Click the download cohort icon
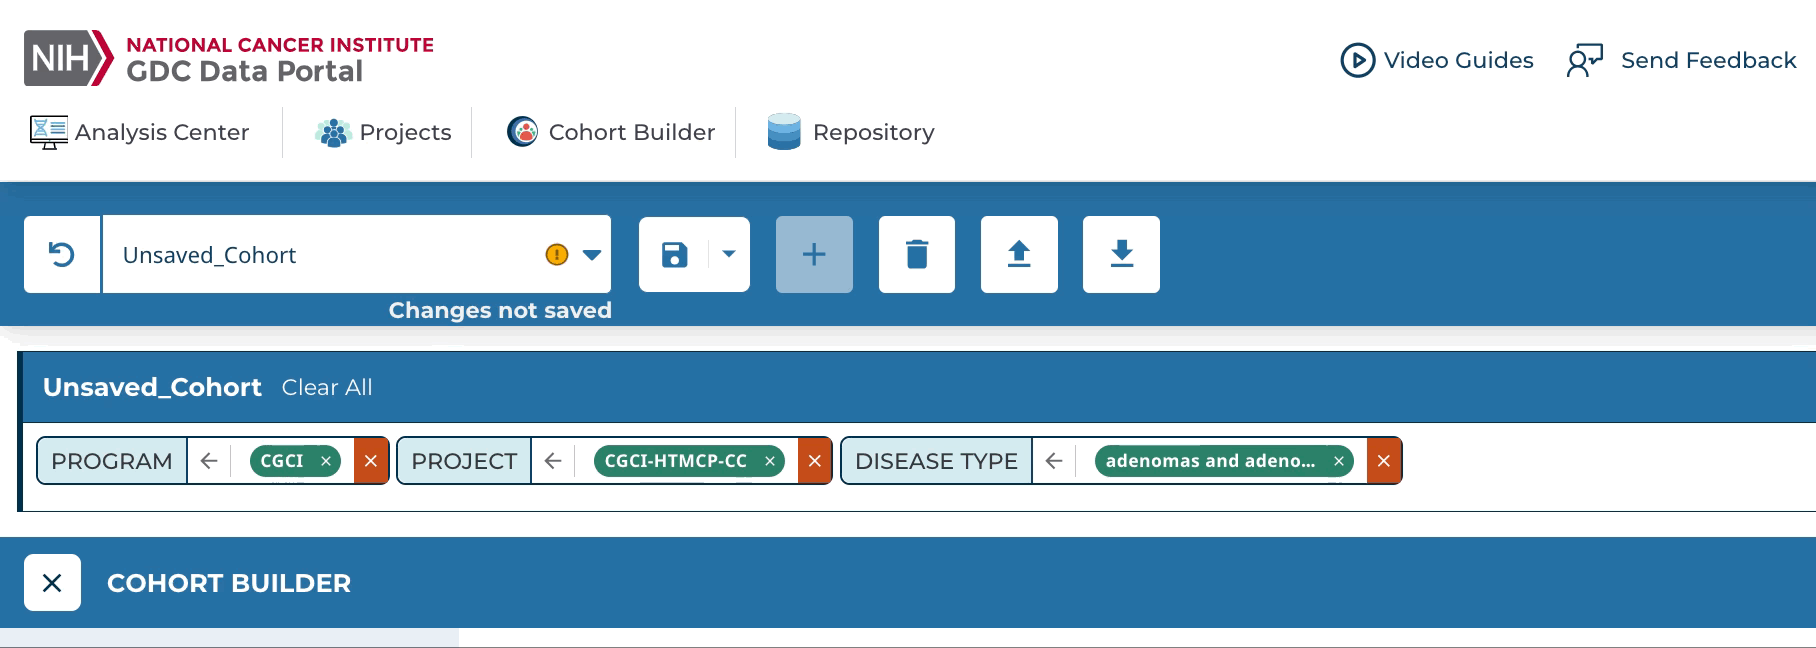 (1121, 255)
